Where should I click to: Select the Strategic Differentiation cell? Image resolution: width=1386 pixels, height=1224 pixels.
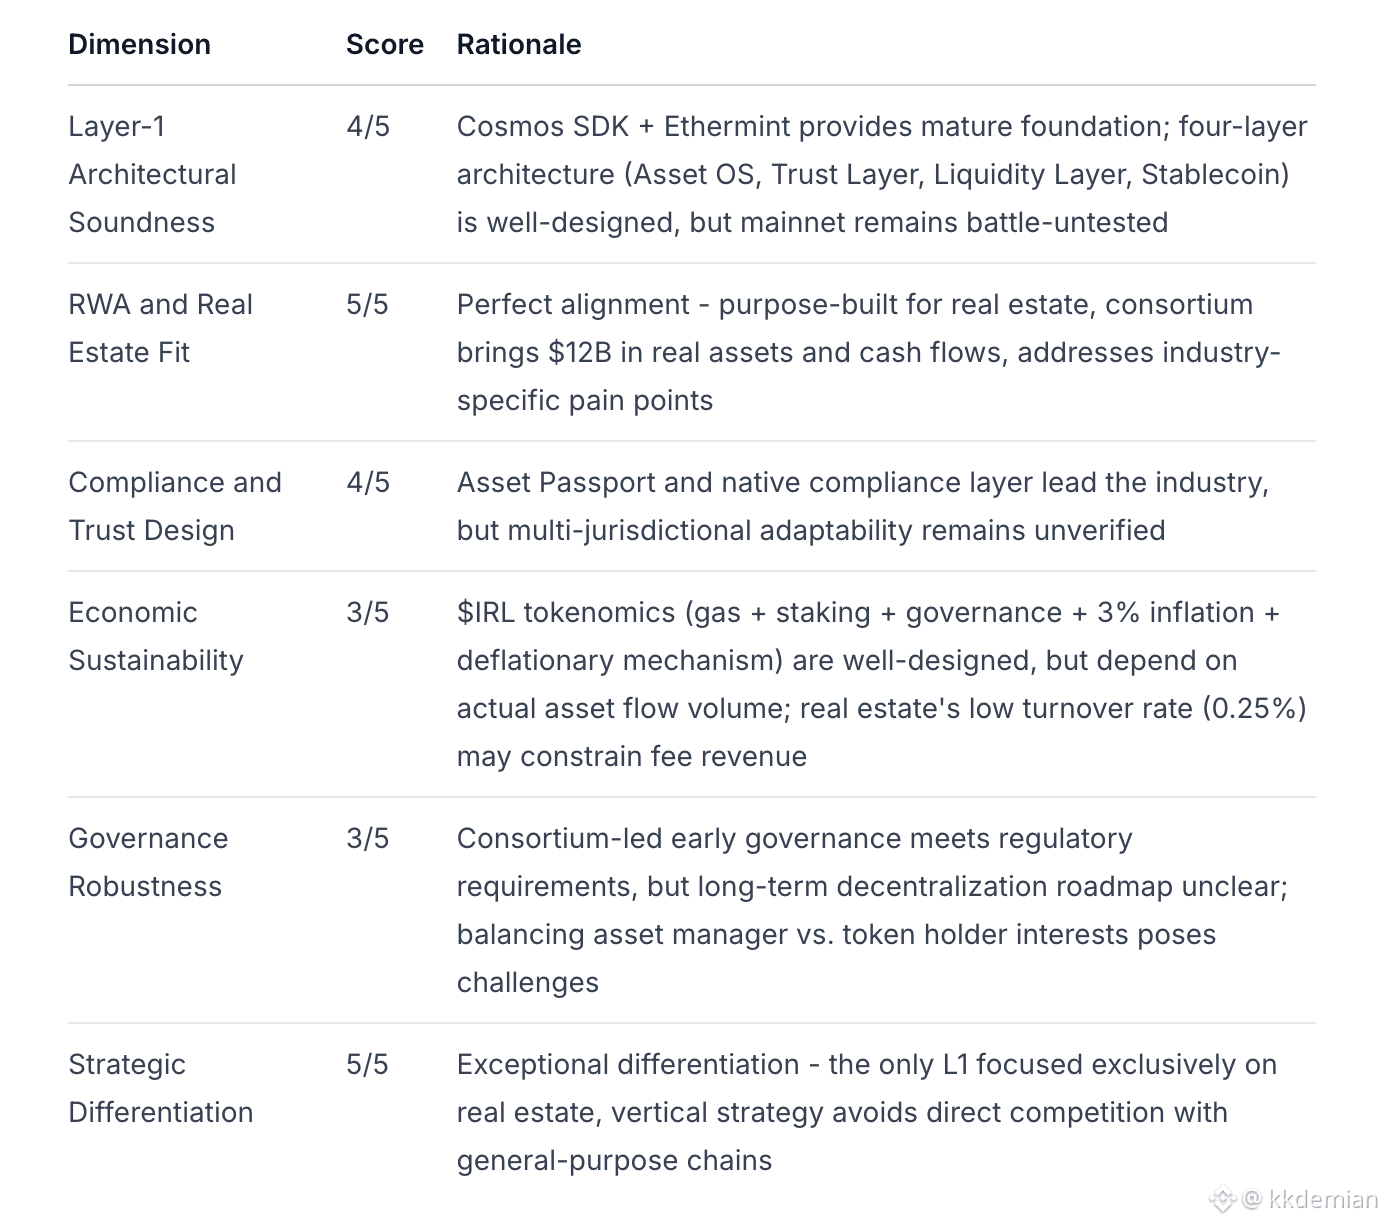click(160, 1088)
